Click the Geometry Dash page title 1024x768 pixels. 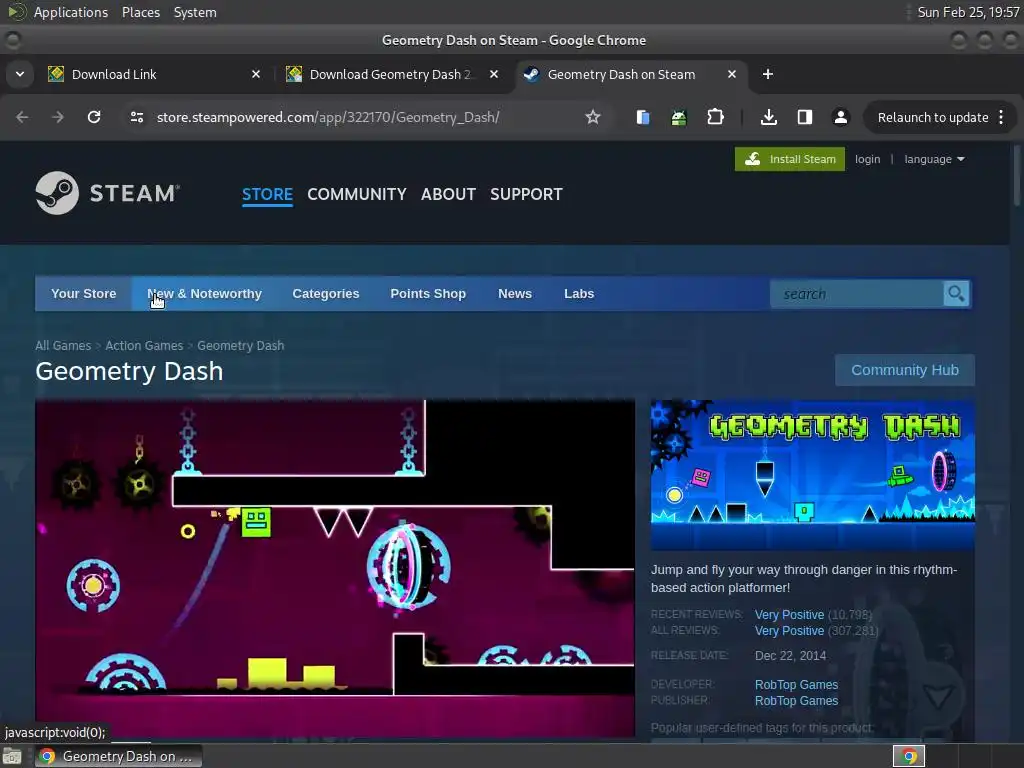point(129,371)
